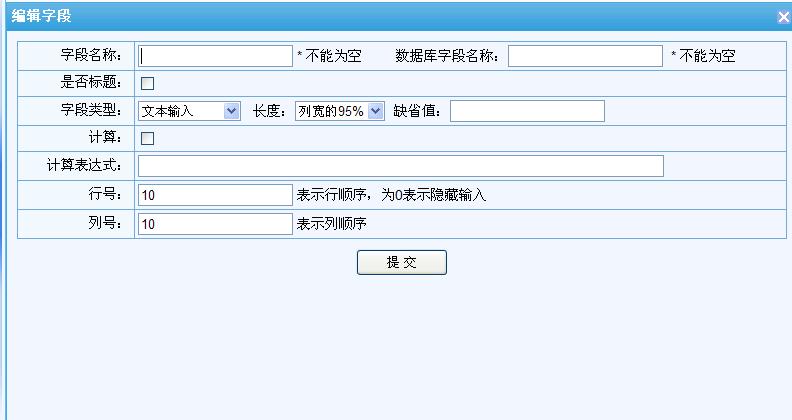Click the 行号 input containing 10

tap(215, 195)
